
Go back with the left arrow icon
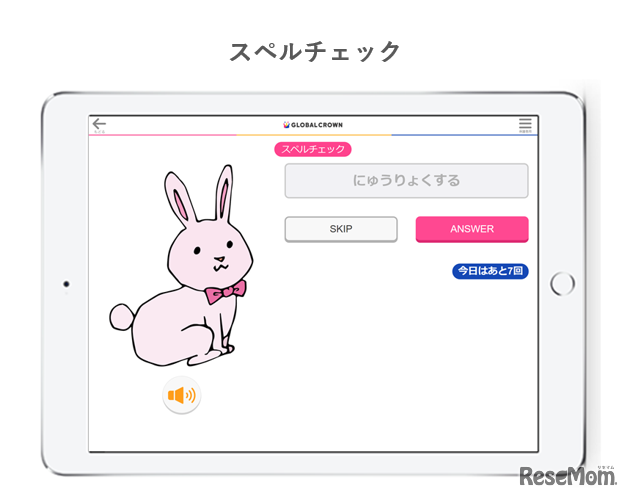coord(99,124)
